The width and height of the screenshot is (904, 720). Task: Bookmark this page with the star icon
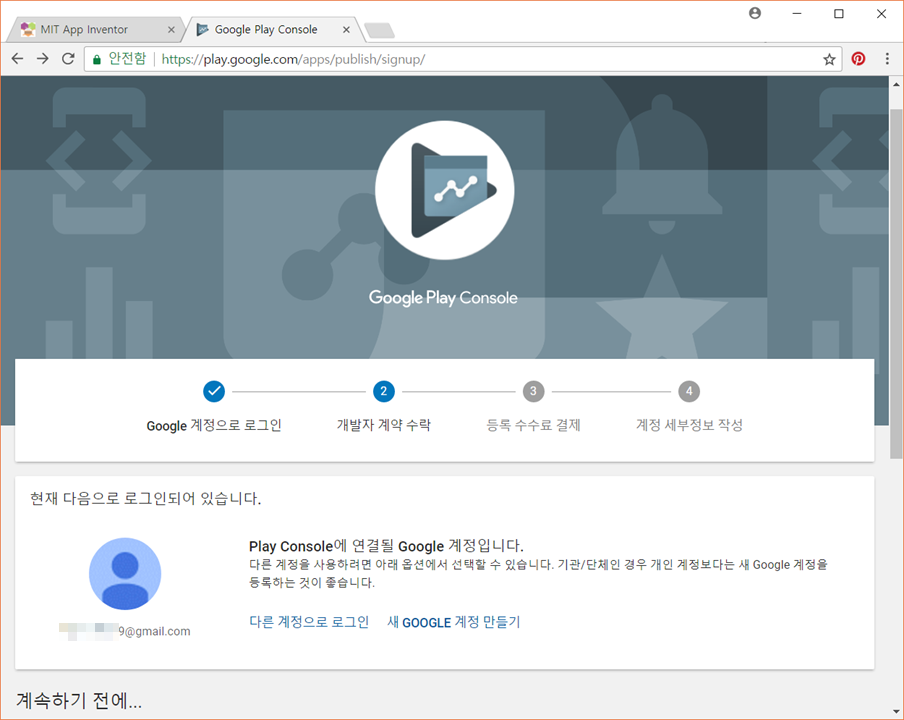click(x=829, y=59)
